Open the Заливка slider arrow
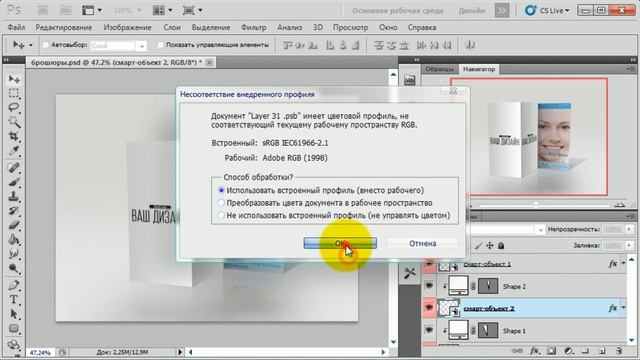Viewport: 640px width, 360px height. [629, 245]
